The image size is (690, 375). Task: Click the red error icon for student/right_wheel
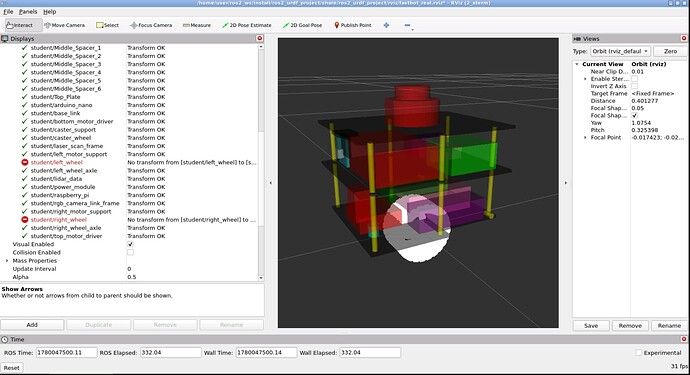(x=25, y=220)
